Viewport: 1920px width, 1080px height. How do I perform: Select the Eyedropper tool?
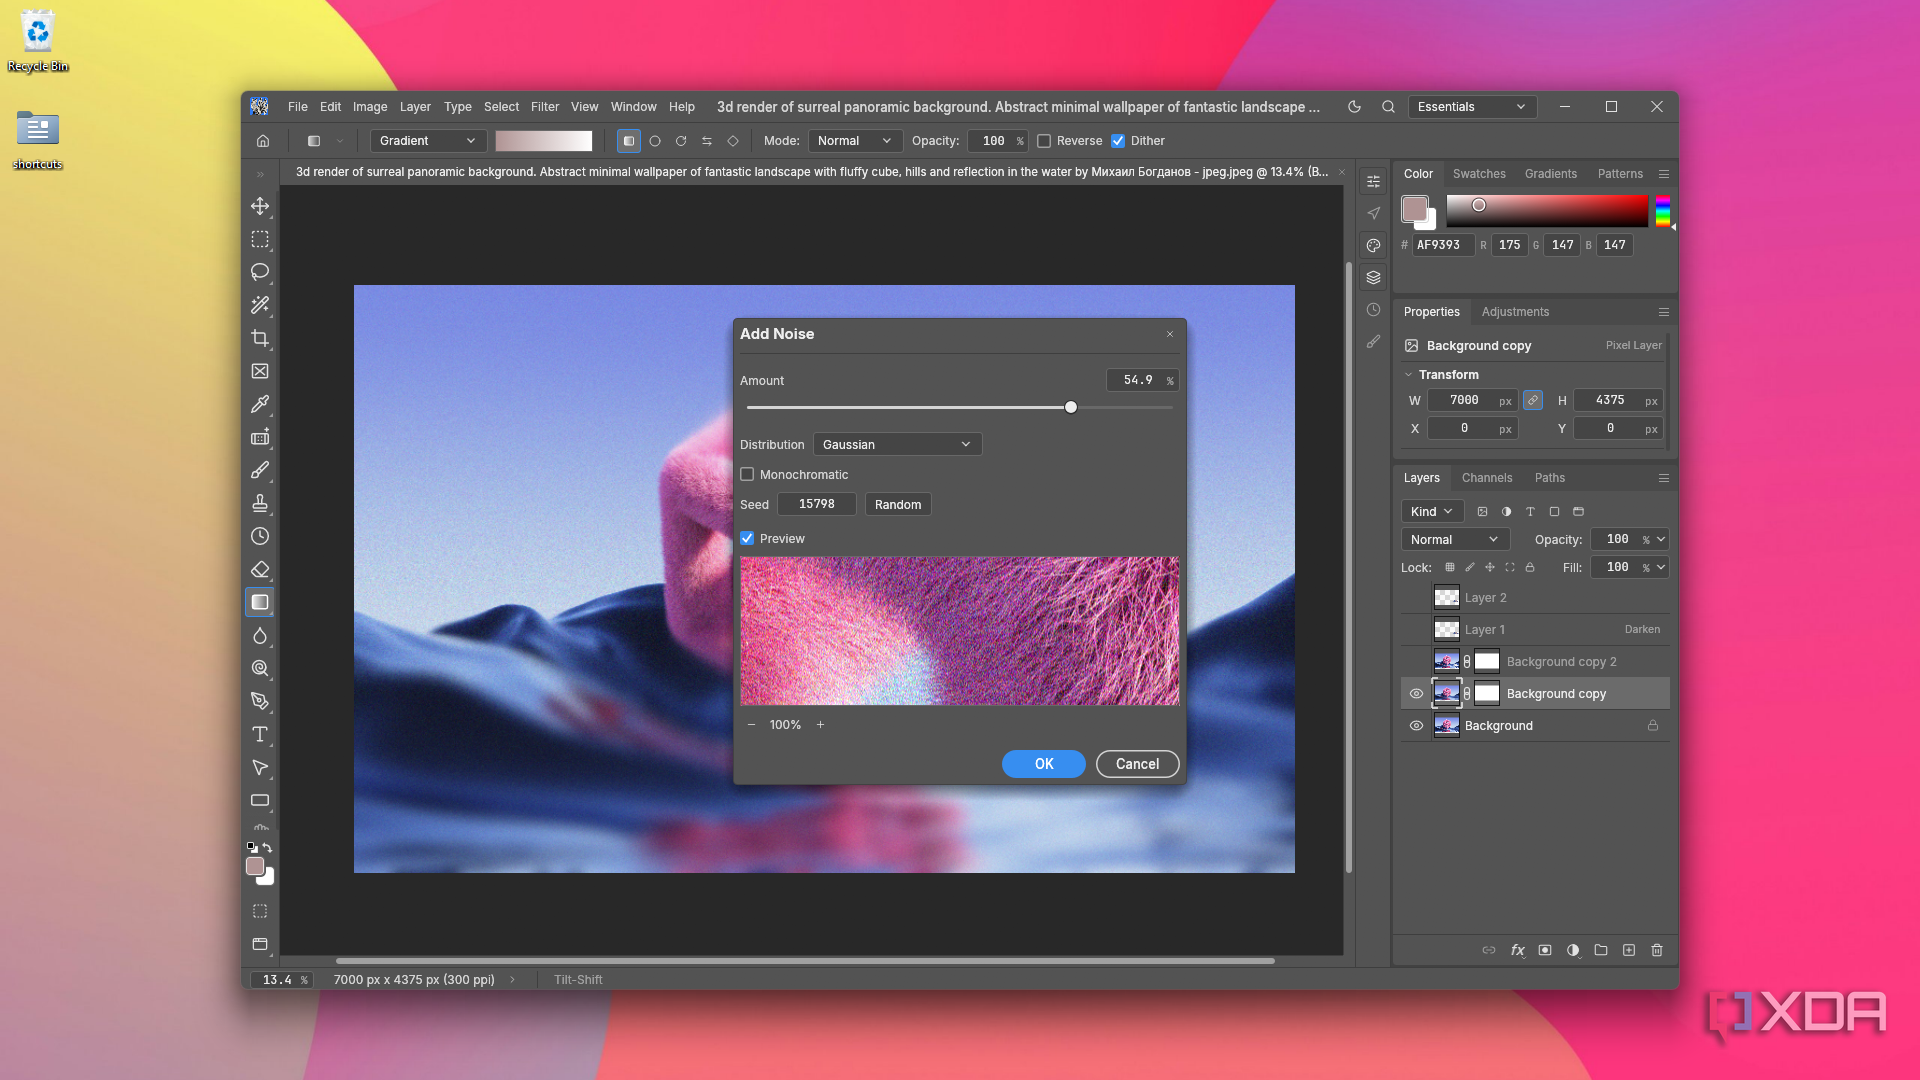coord(260,404)
